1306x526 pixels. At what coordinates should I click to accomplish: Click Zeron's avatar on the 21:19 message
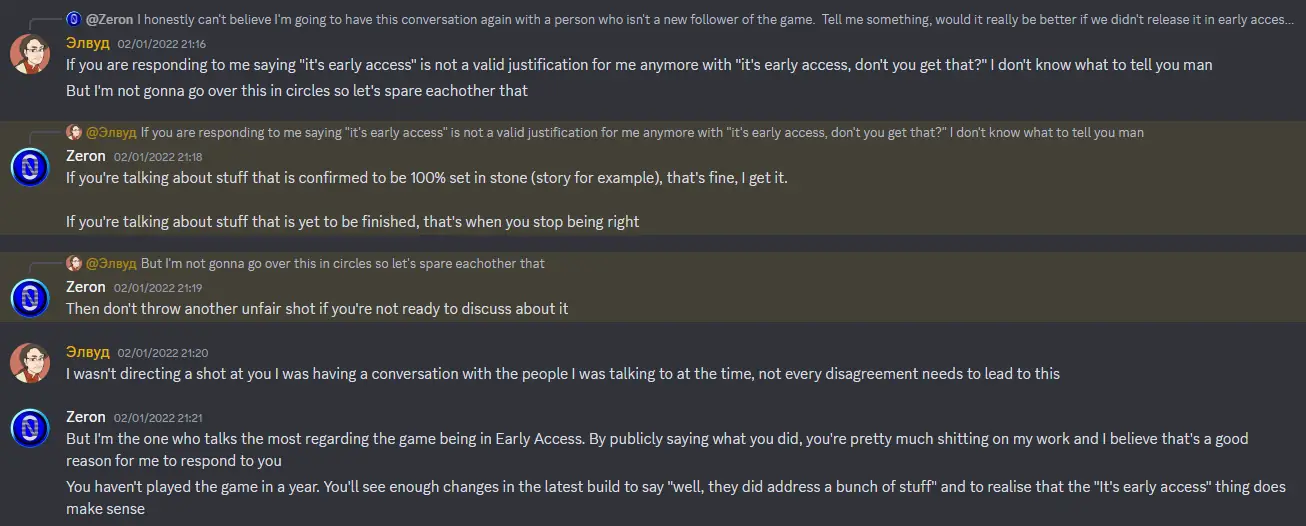coord(30,297)
